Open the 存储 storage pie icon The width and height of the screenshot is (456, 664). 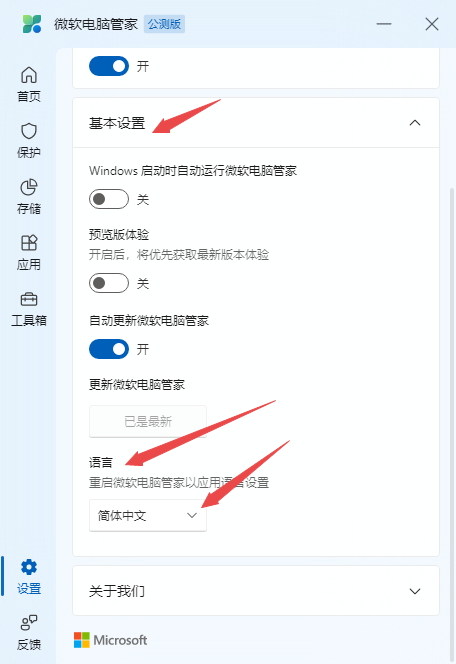(x=29, y=187)
